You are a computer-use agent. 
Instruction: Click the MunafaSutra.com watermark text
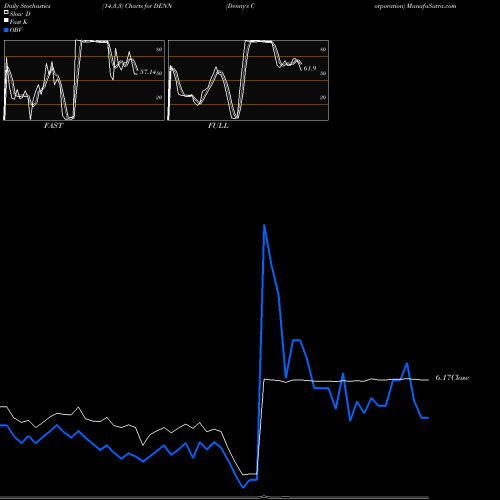tap(431, 6)
